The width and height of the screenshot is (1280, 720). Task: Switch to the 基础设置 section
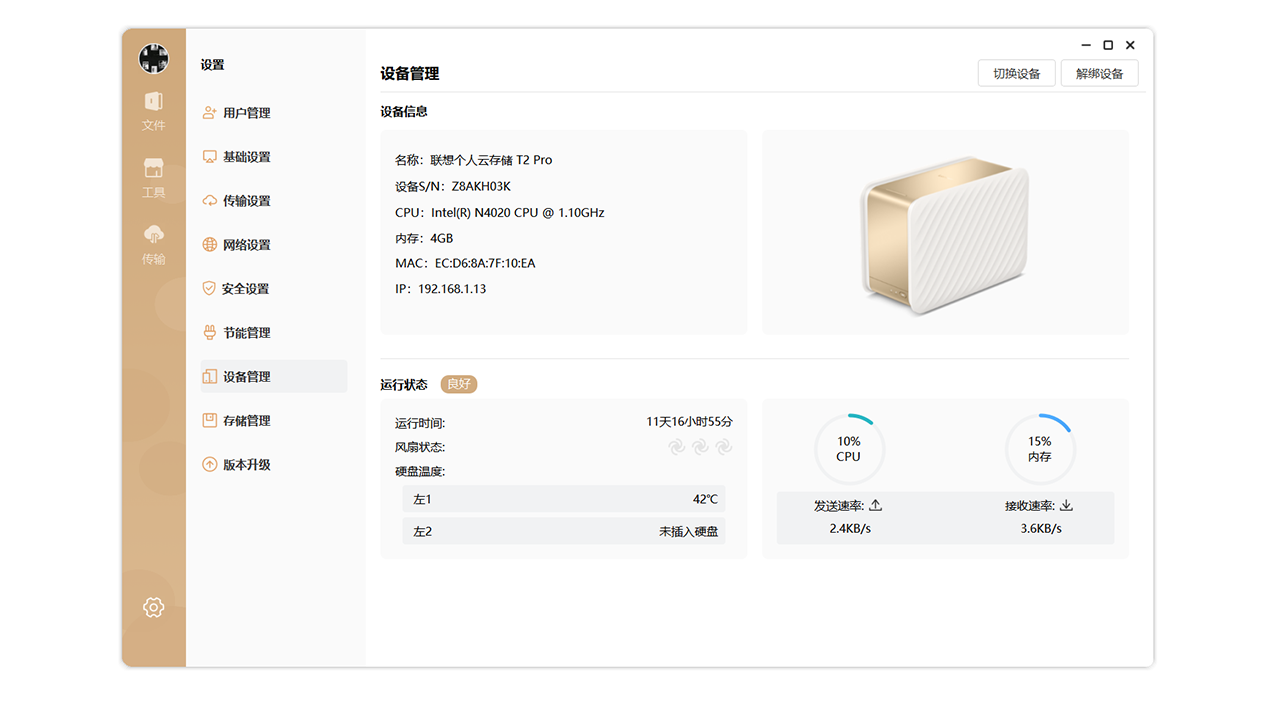tap(246, 156)
